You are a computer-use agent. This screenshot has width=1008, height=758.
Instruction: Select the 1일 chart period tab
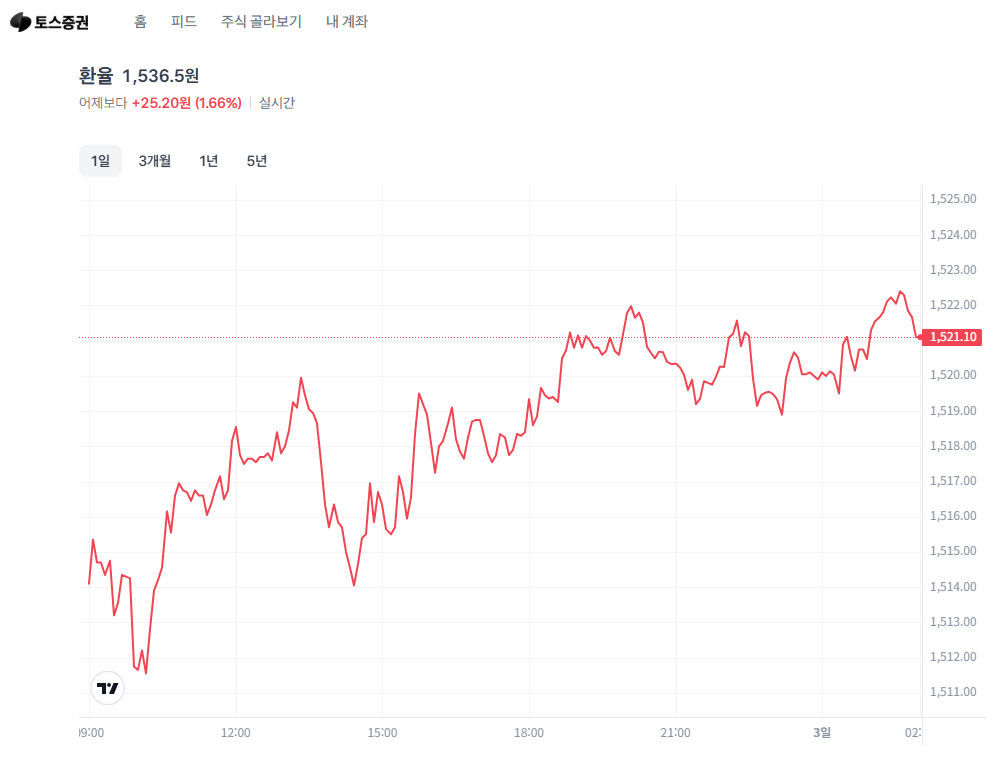(x=100, y=161)
